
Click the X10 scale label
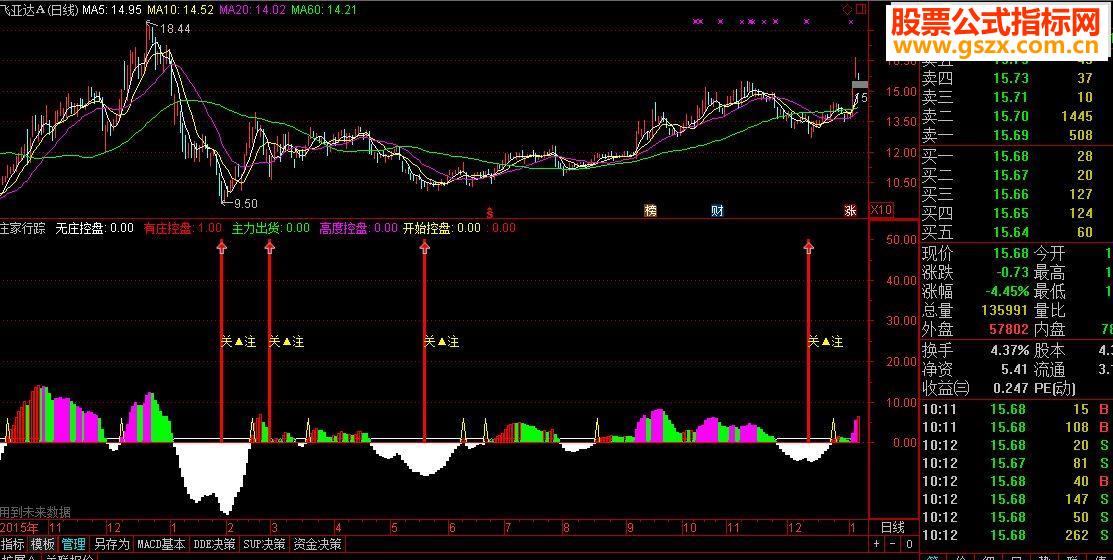[881, 209]
